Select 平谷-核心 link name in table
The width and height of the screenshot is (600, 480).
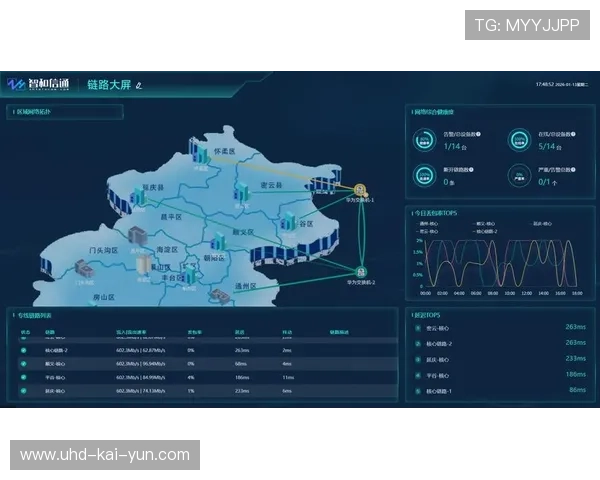55,377
